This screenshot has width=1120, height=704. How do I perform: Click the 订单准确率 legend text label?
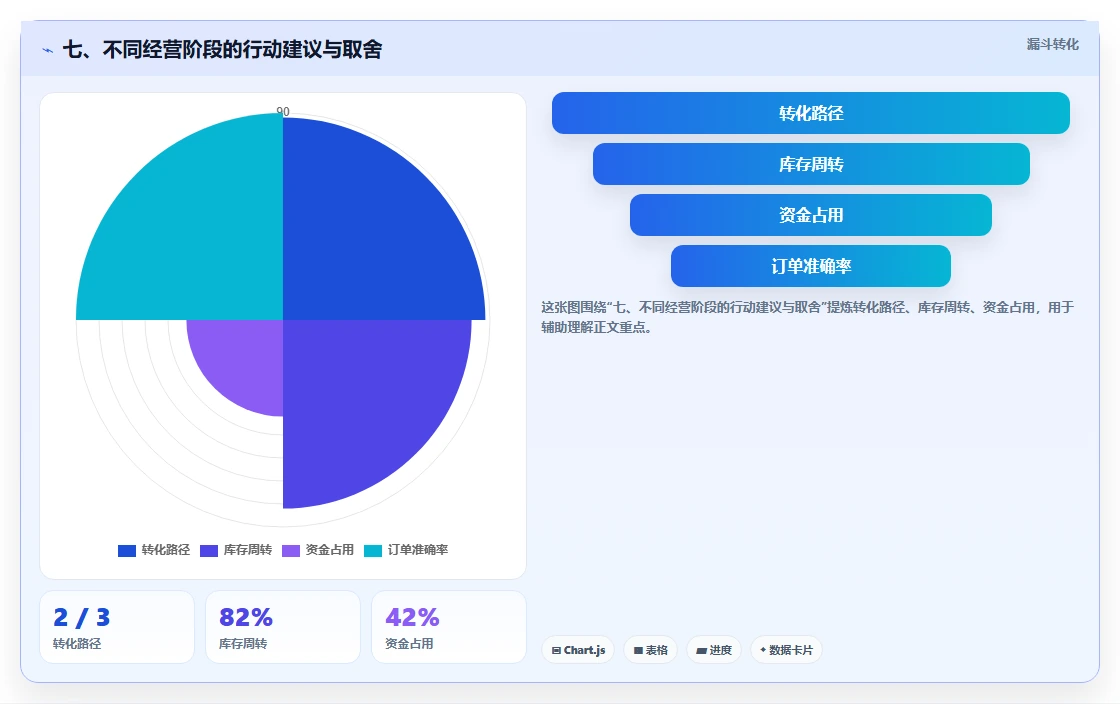tap(418, 550)
